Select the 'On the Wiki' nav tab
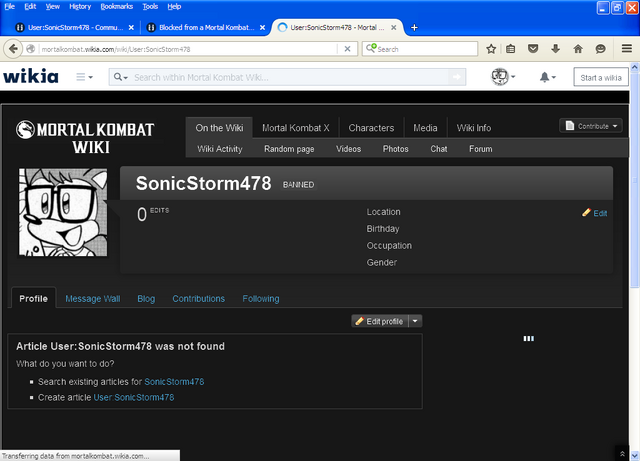This screenshot has height=461, width=640. [x=219, y=128]
